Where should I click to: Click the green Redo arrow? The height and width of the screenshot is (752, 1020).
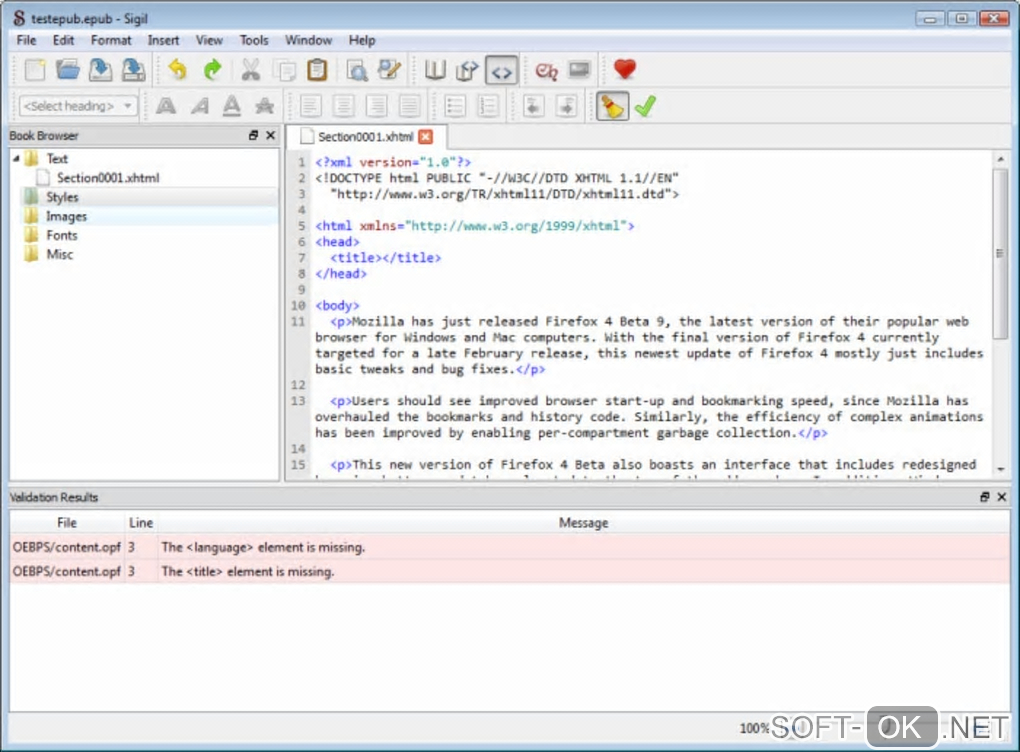(x=212, y=70)
